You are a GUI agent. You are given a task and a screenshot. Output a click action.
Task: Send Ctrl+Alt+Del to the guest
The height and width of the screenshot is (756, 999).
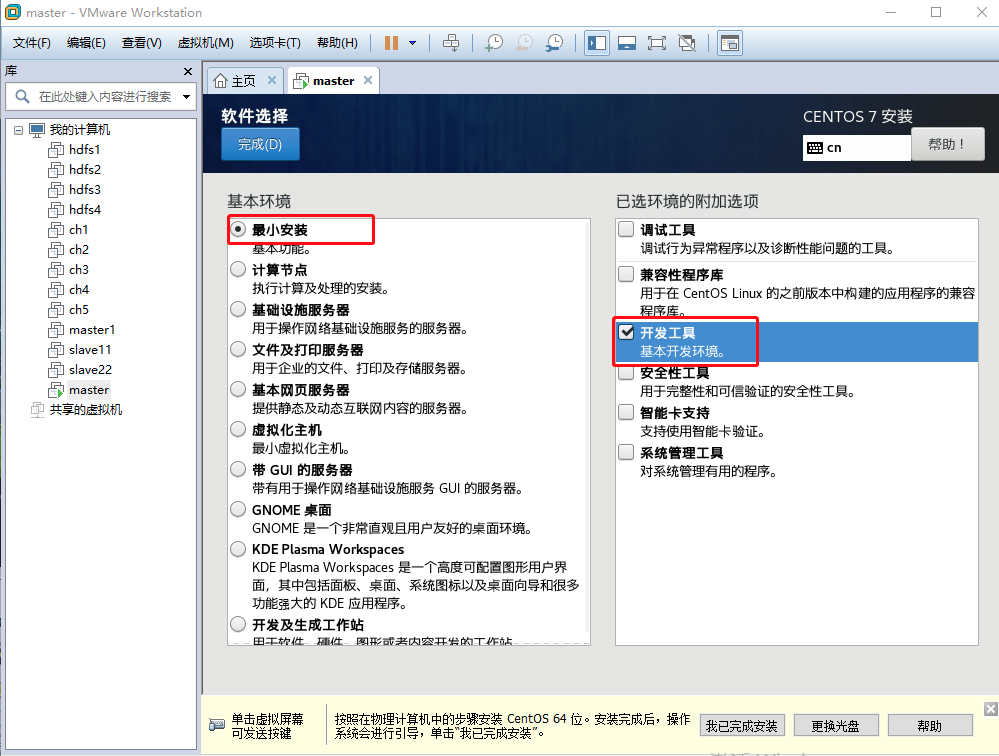(x=450, y=42)
